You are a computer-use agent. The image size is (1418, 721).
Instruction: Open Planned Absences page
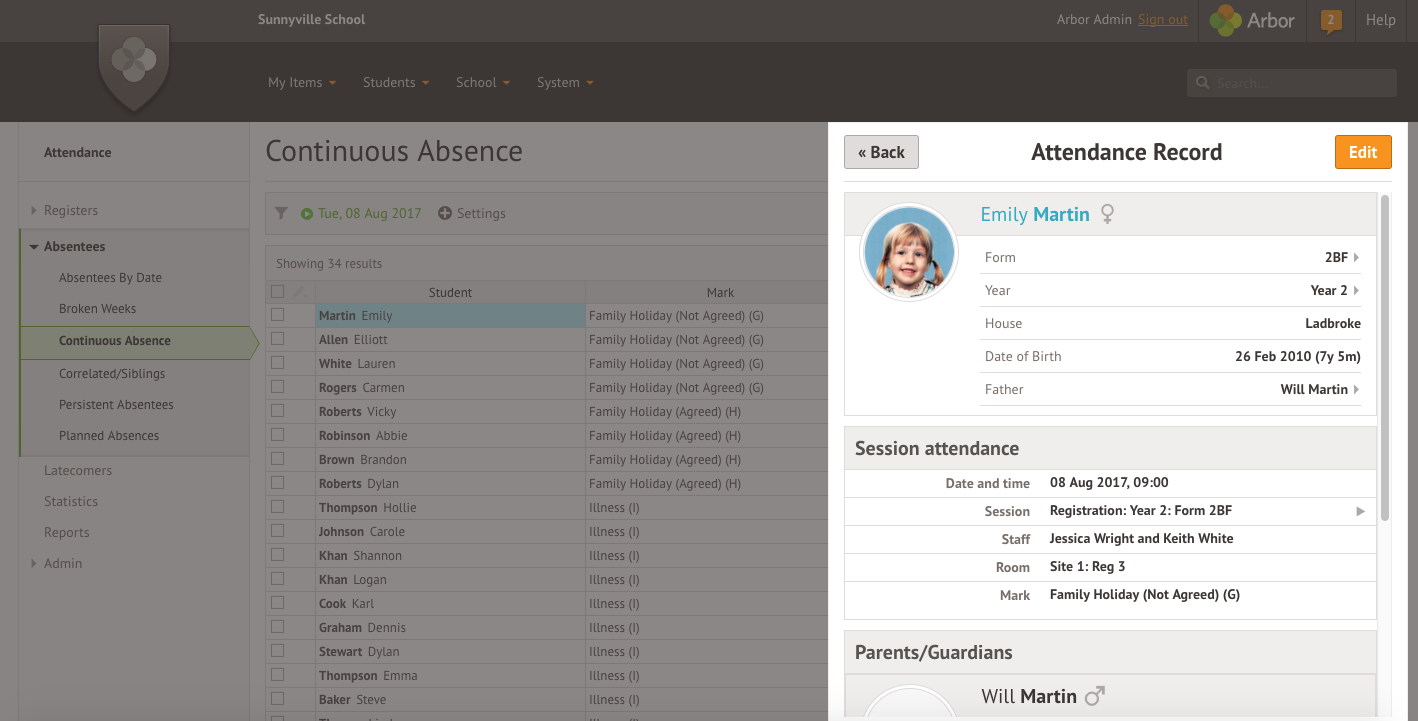tap(109, 435)
